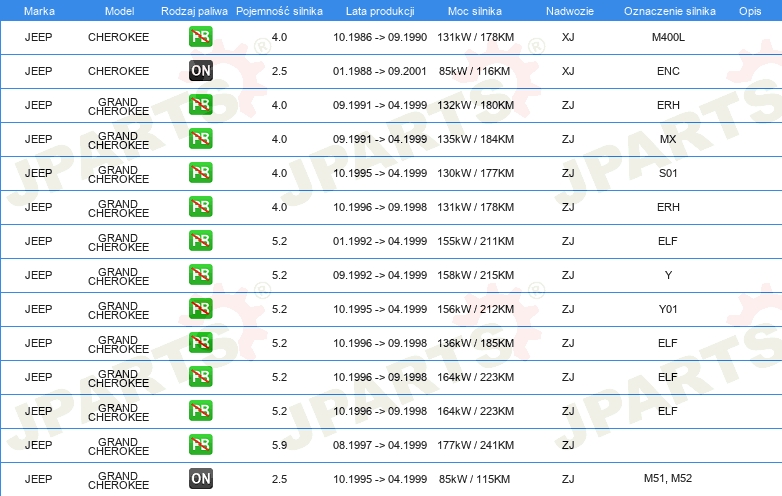Click the petrol icon in the Y01 engine row
This screenshot has width=782, height=496.
200,309
